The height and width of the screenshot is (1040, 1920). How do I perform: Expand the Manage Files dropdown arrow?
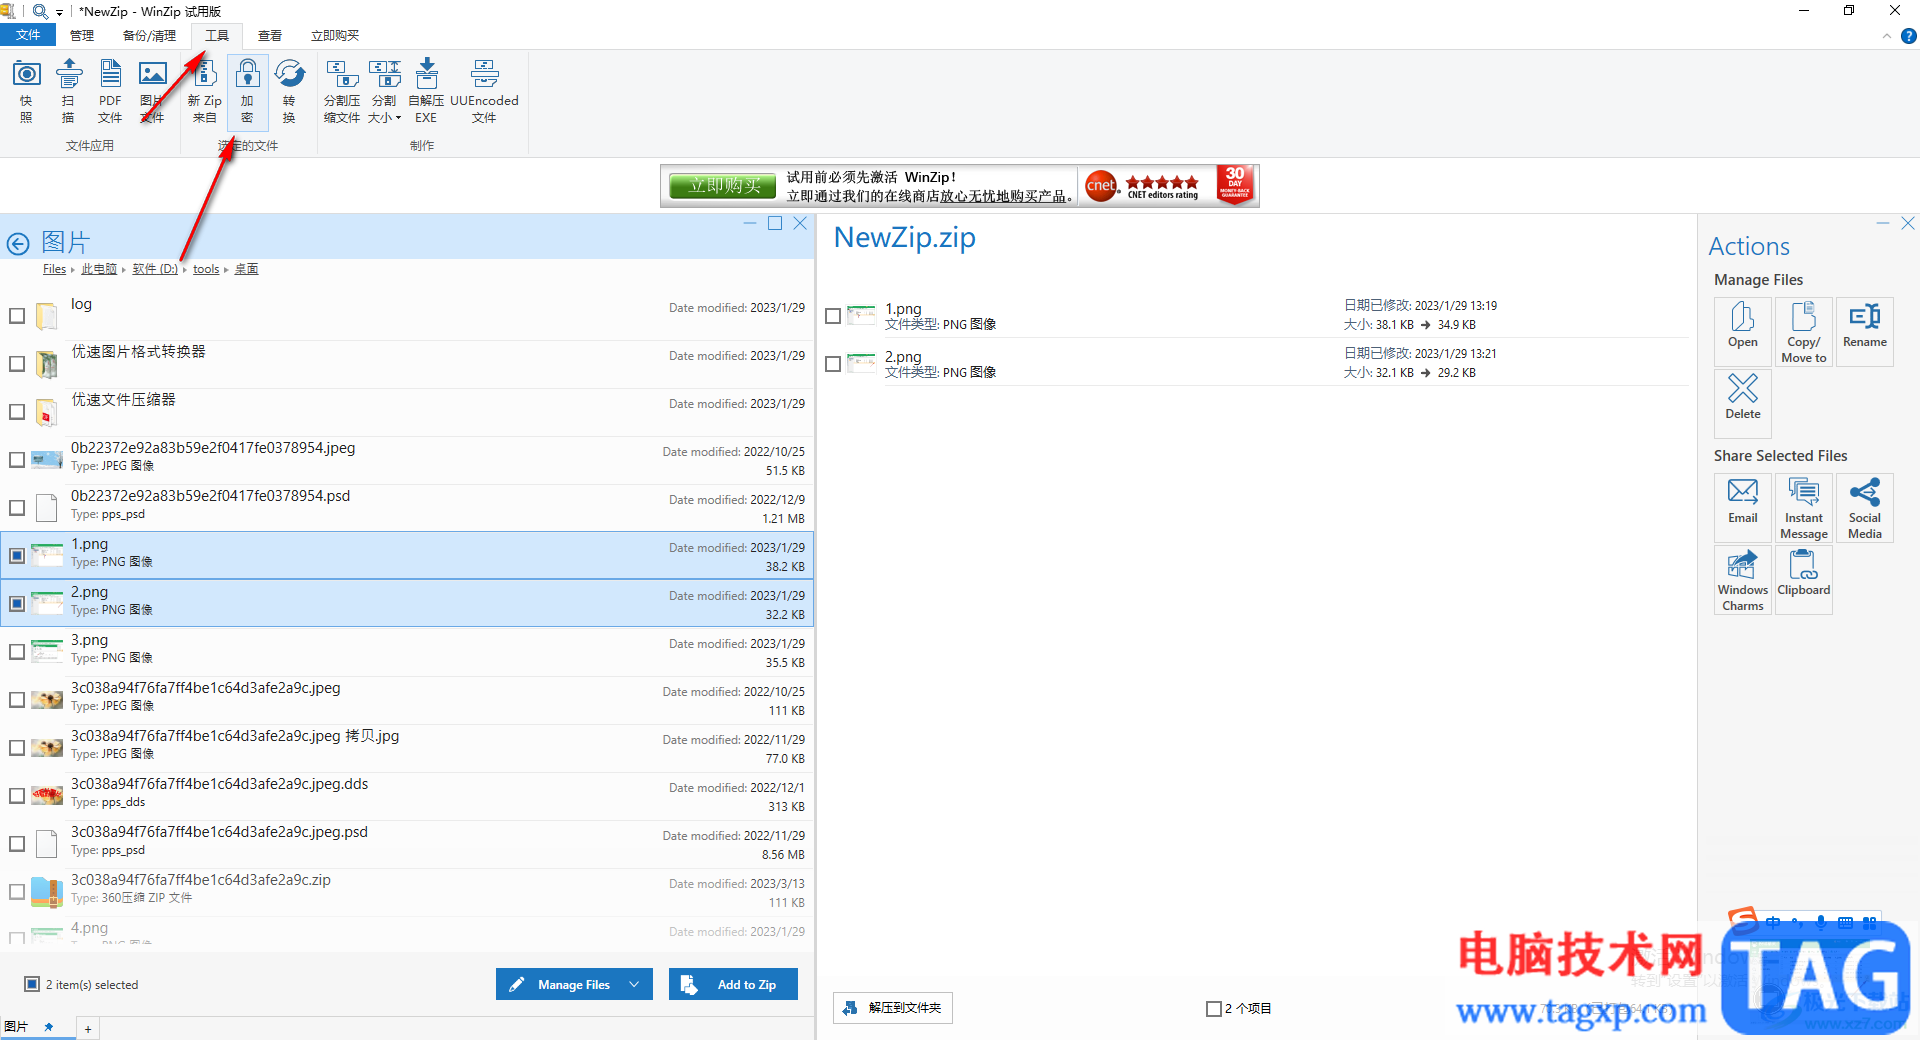click(635, 985)
